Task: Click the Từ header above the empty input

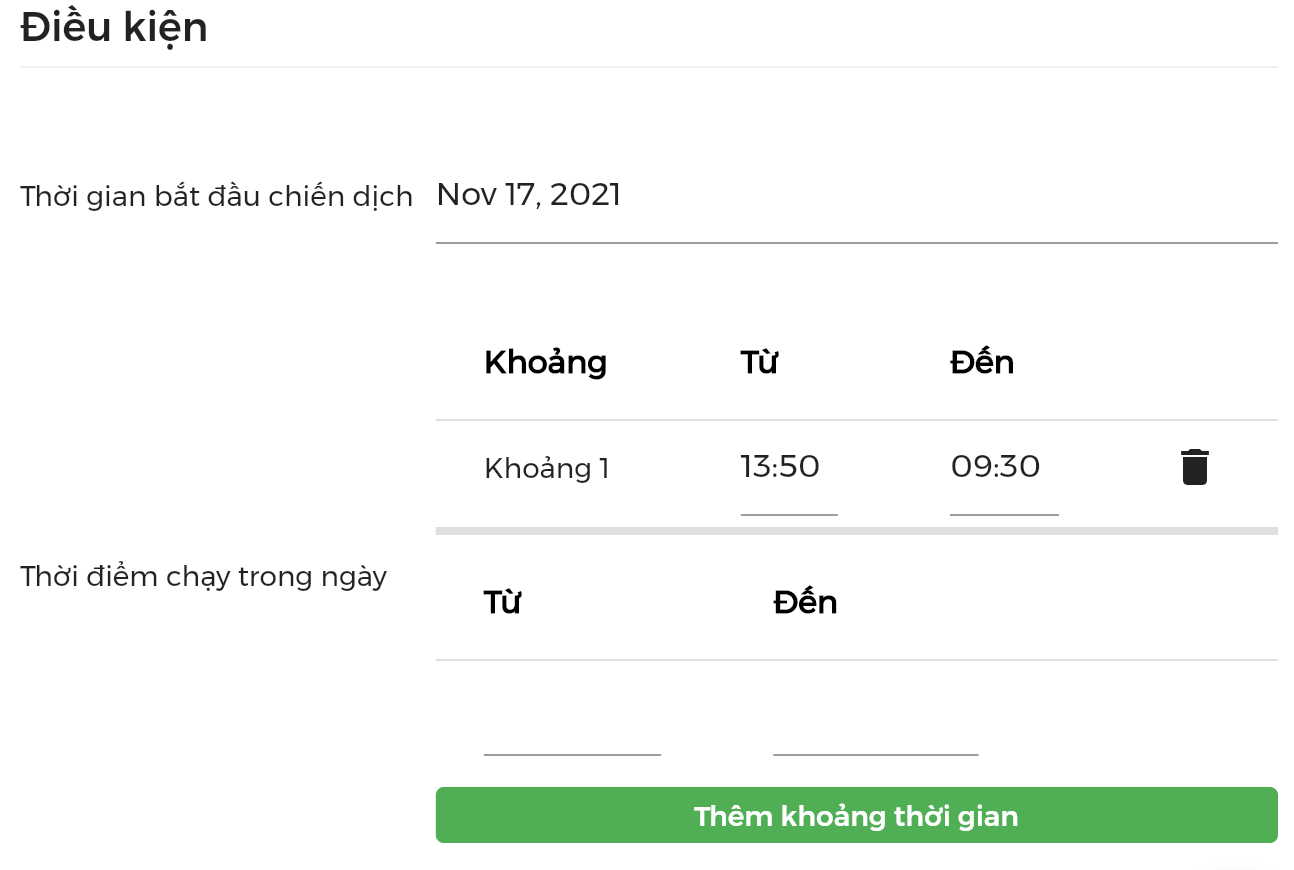Action: click(x=502, y=602)
